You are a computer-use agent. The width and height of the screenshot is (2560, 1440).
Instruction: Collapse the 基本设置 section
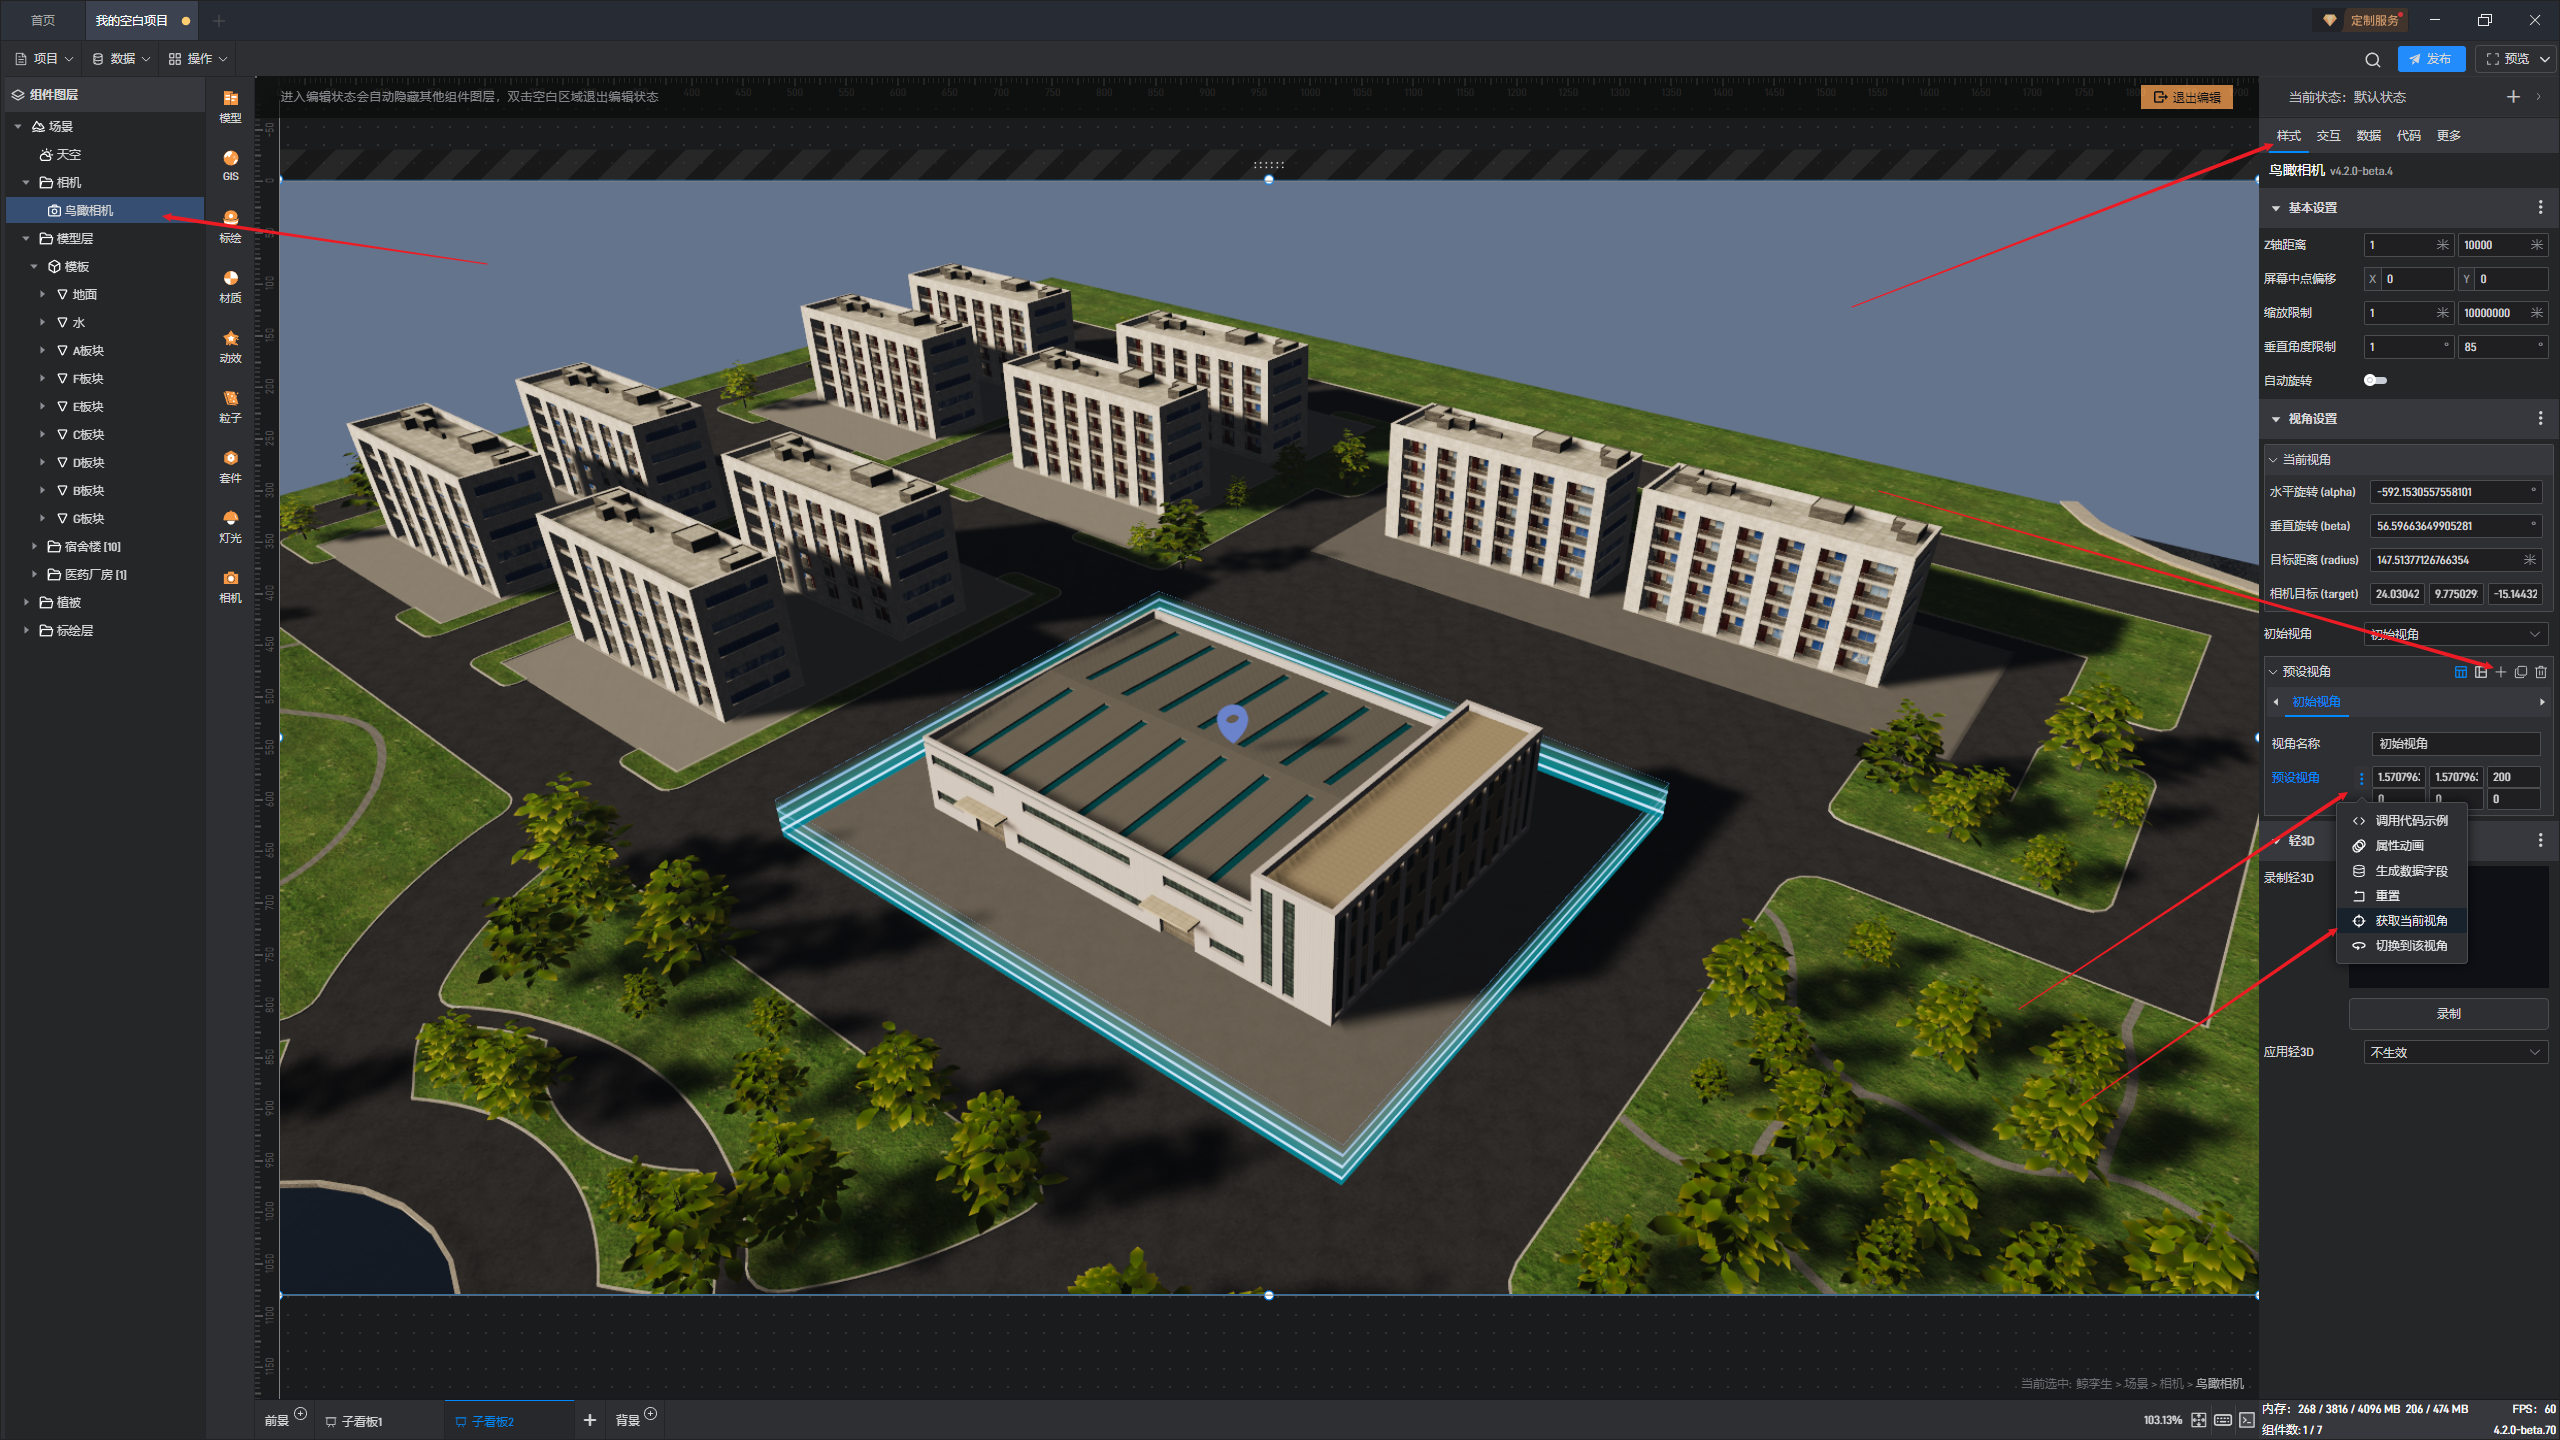(2276, 208)
